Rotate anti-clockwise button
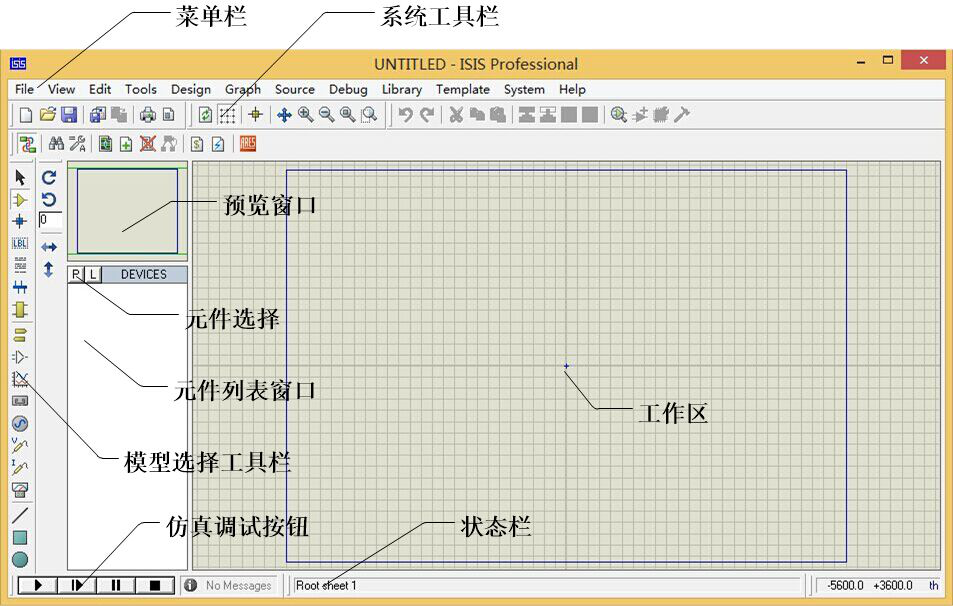Screen dimensions: 953x606 point(49,199)
